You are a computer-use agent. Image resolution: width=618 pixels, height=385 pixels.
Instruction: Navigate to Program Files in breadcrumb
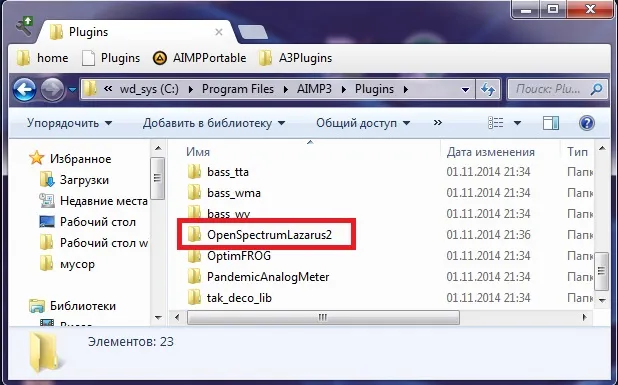point(238,89)
